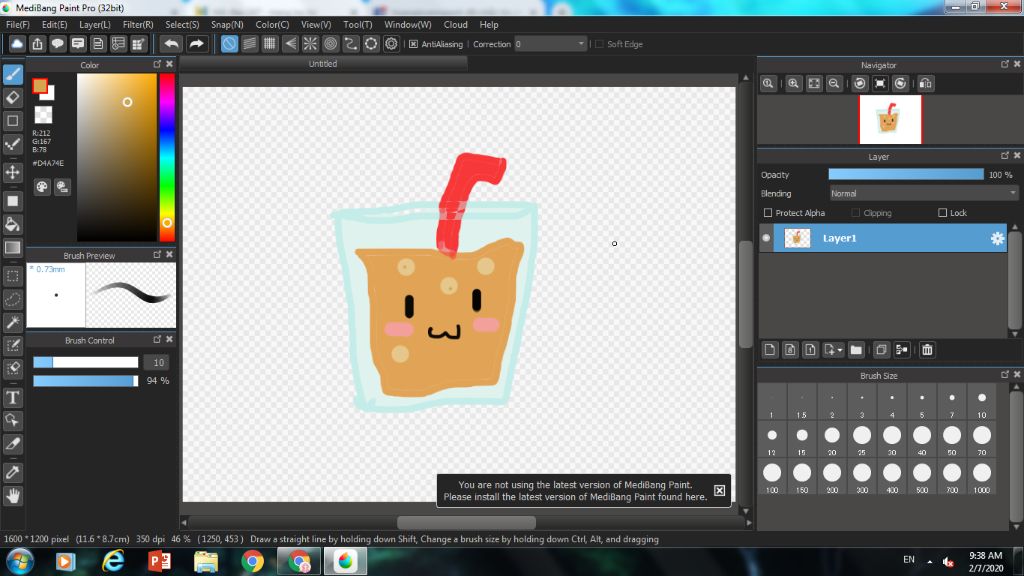The height and width of the screenshot is (576, 1024).
Task: Open the Correction dropdown
Action: (551, 44)
